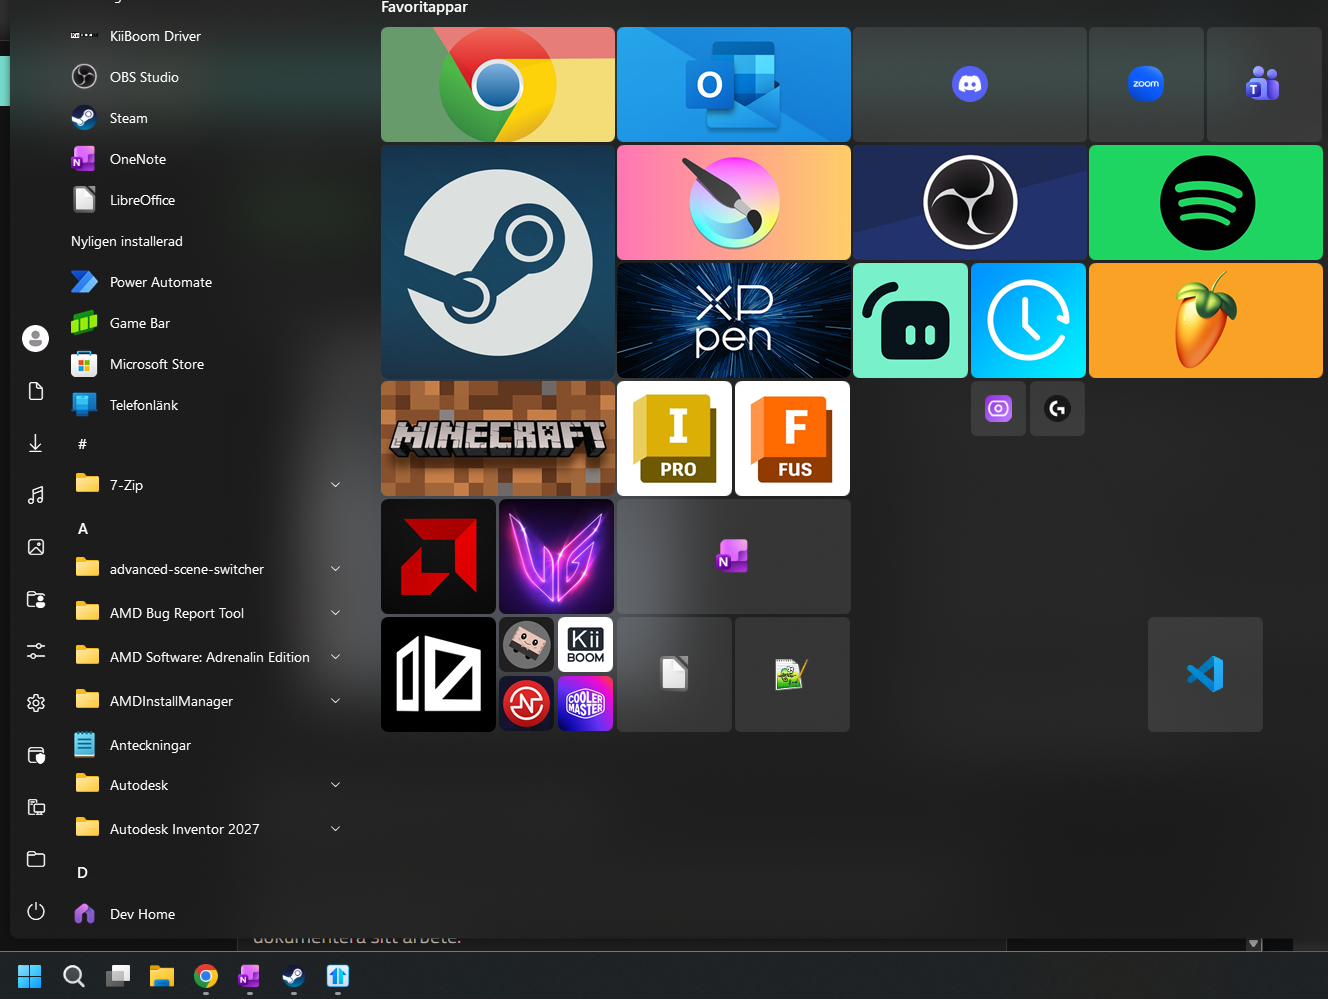Viewport: 1328px width, 999px height.
Task: Open Search from the taskbar
Action: tap(74, 976)
